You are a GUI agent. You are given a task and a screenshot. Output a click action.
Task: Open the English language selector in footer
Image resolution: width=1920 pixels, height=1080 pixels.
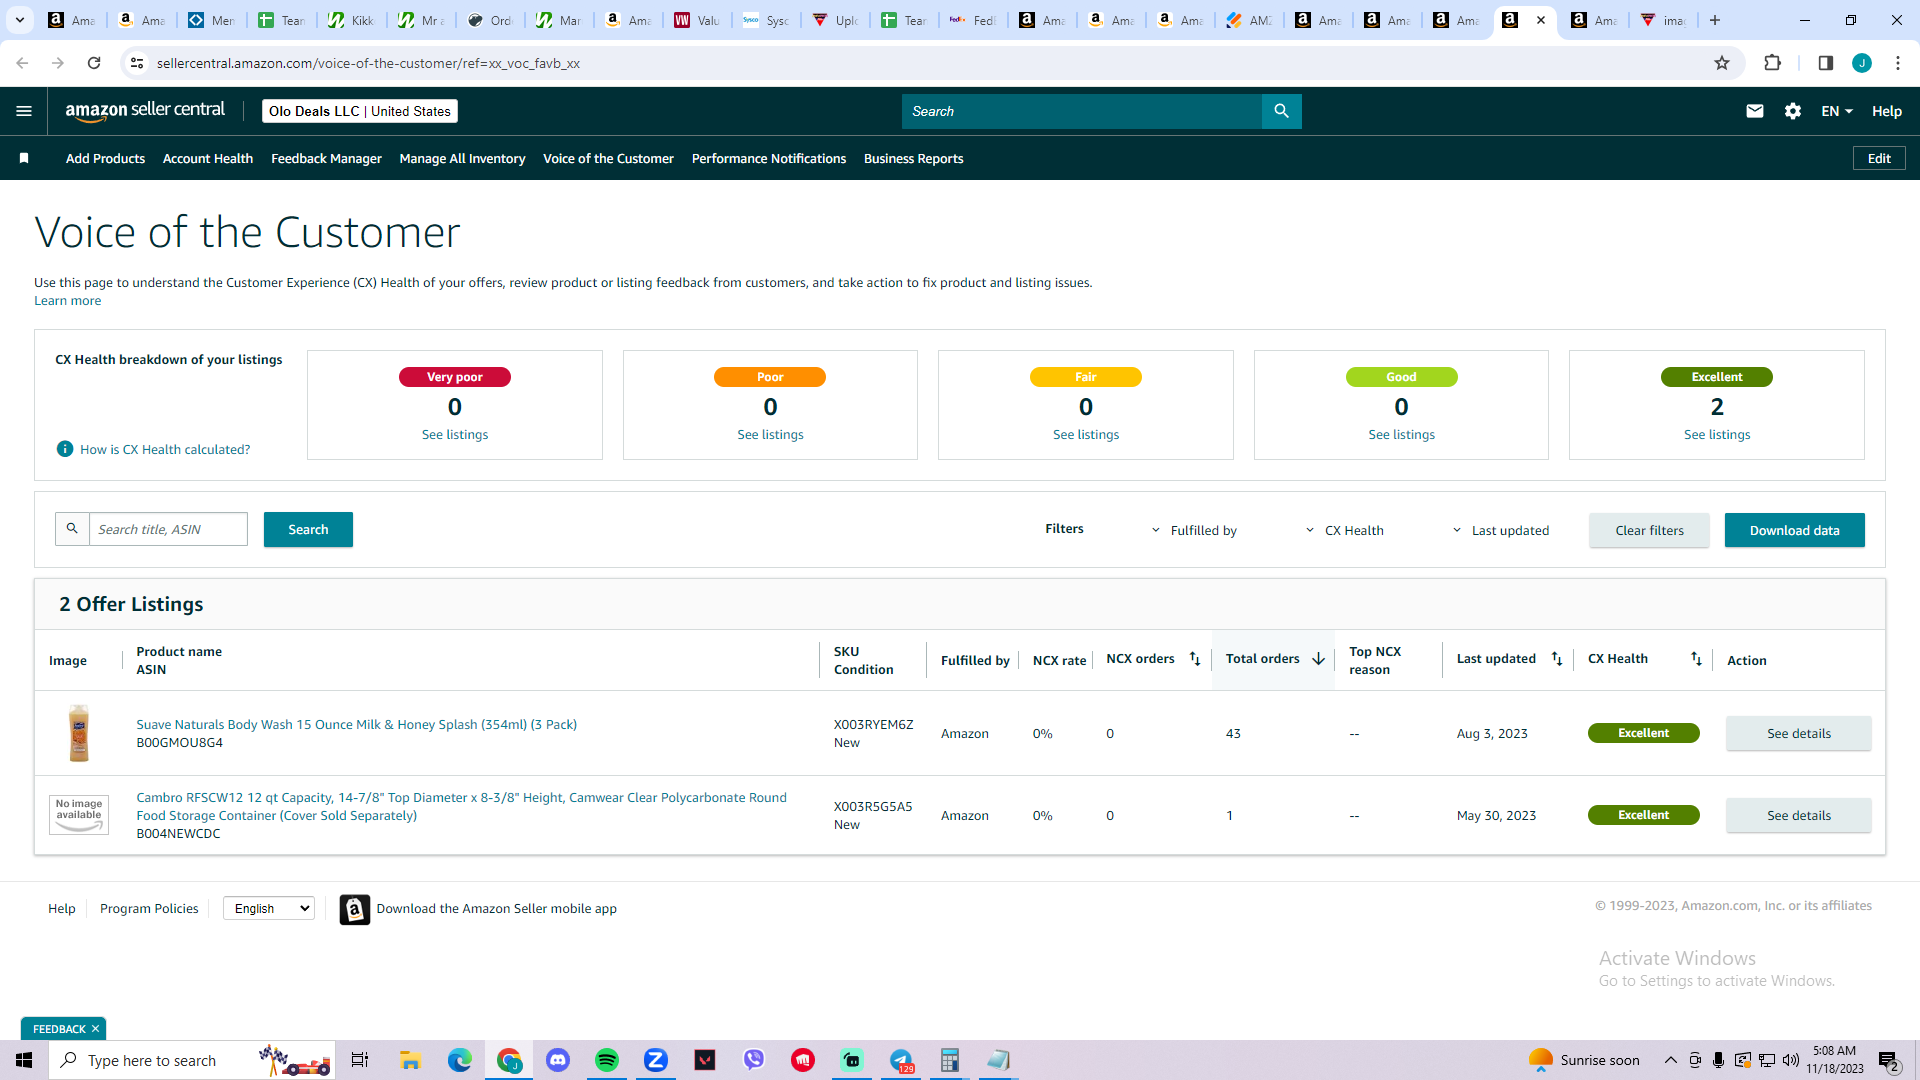269,908
